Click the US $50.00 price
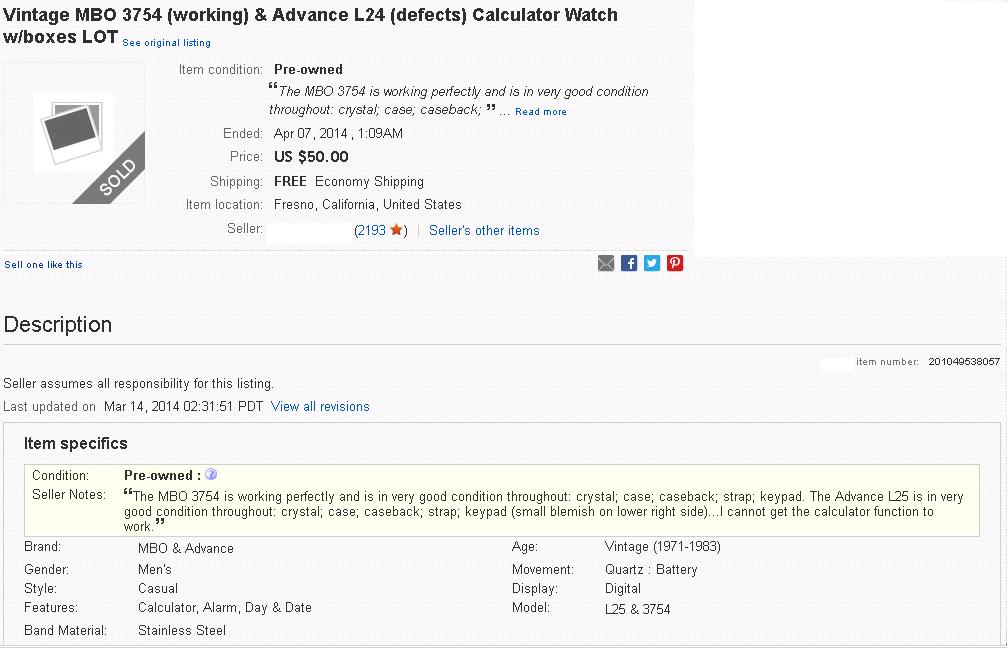Image resolution: width=1007 pixels, height=648 pixels. [x=311, y=157]
